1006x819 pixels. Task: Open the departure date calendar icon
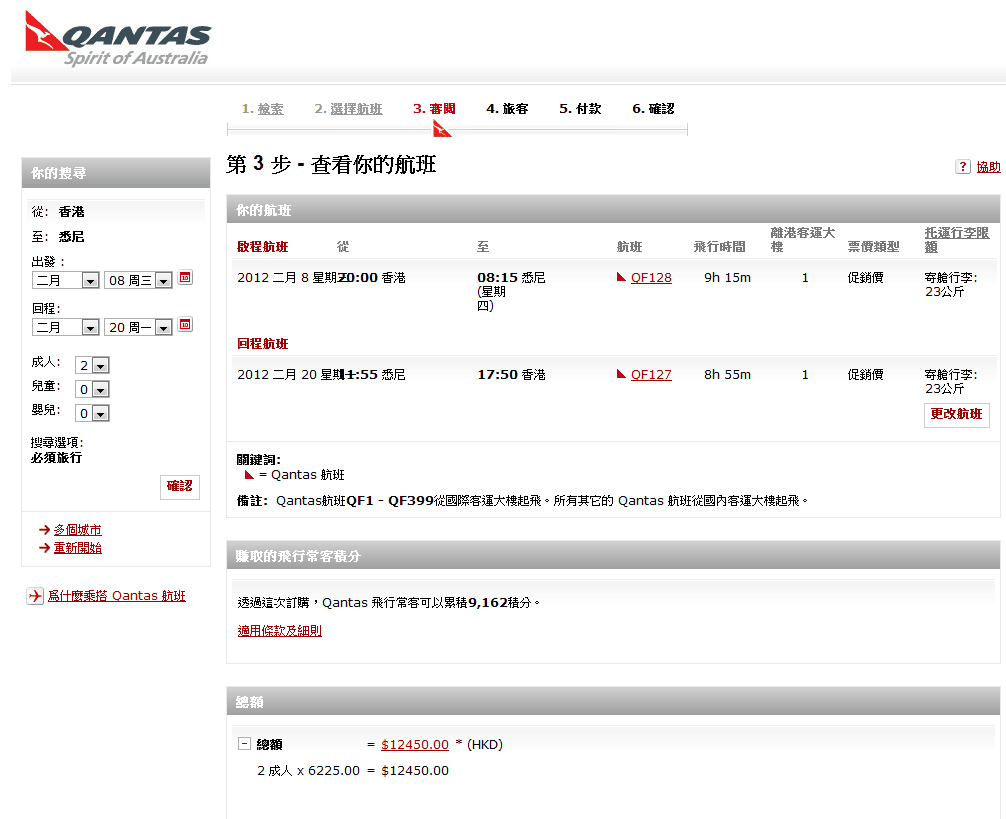coord(185,278)
